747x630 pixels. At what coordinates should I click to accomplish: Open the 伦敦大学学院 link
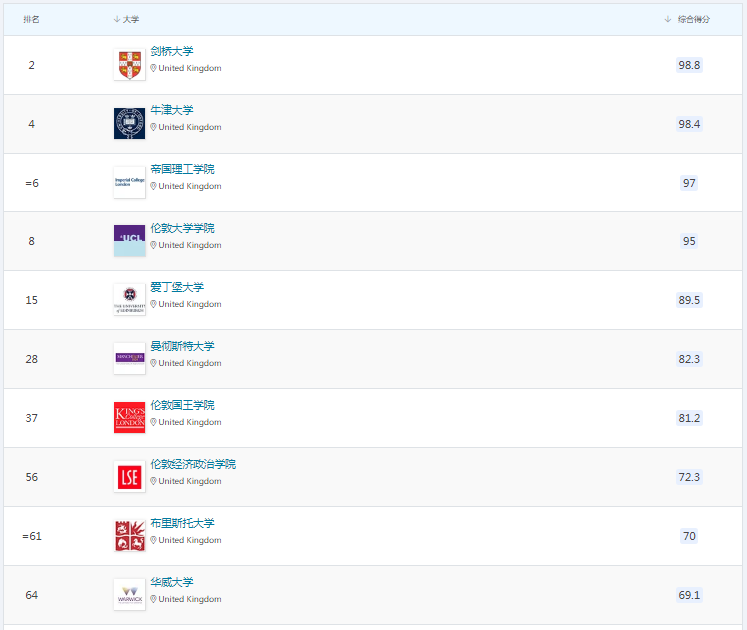182,228
